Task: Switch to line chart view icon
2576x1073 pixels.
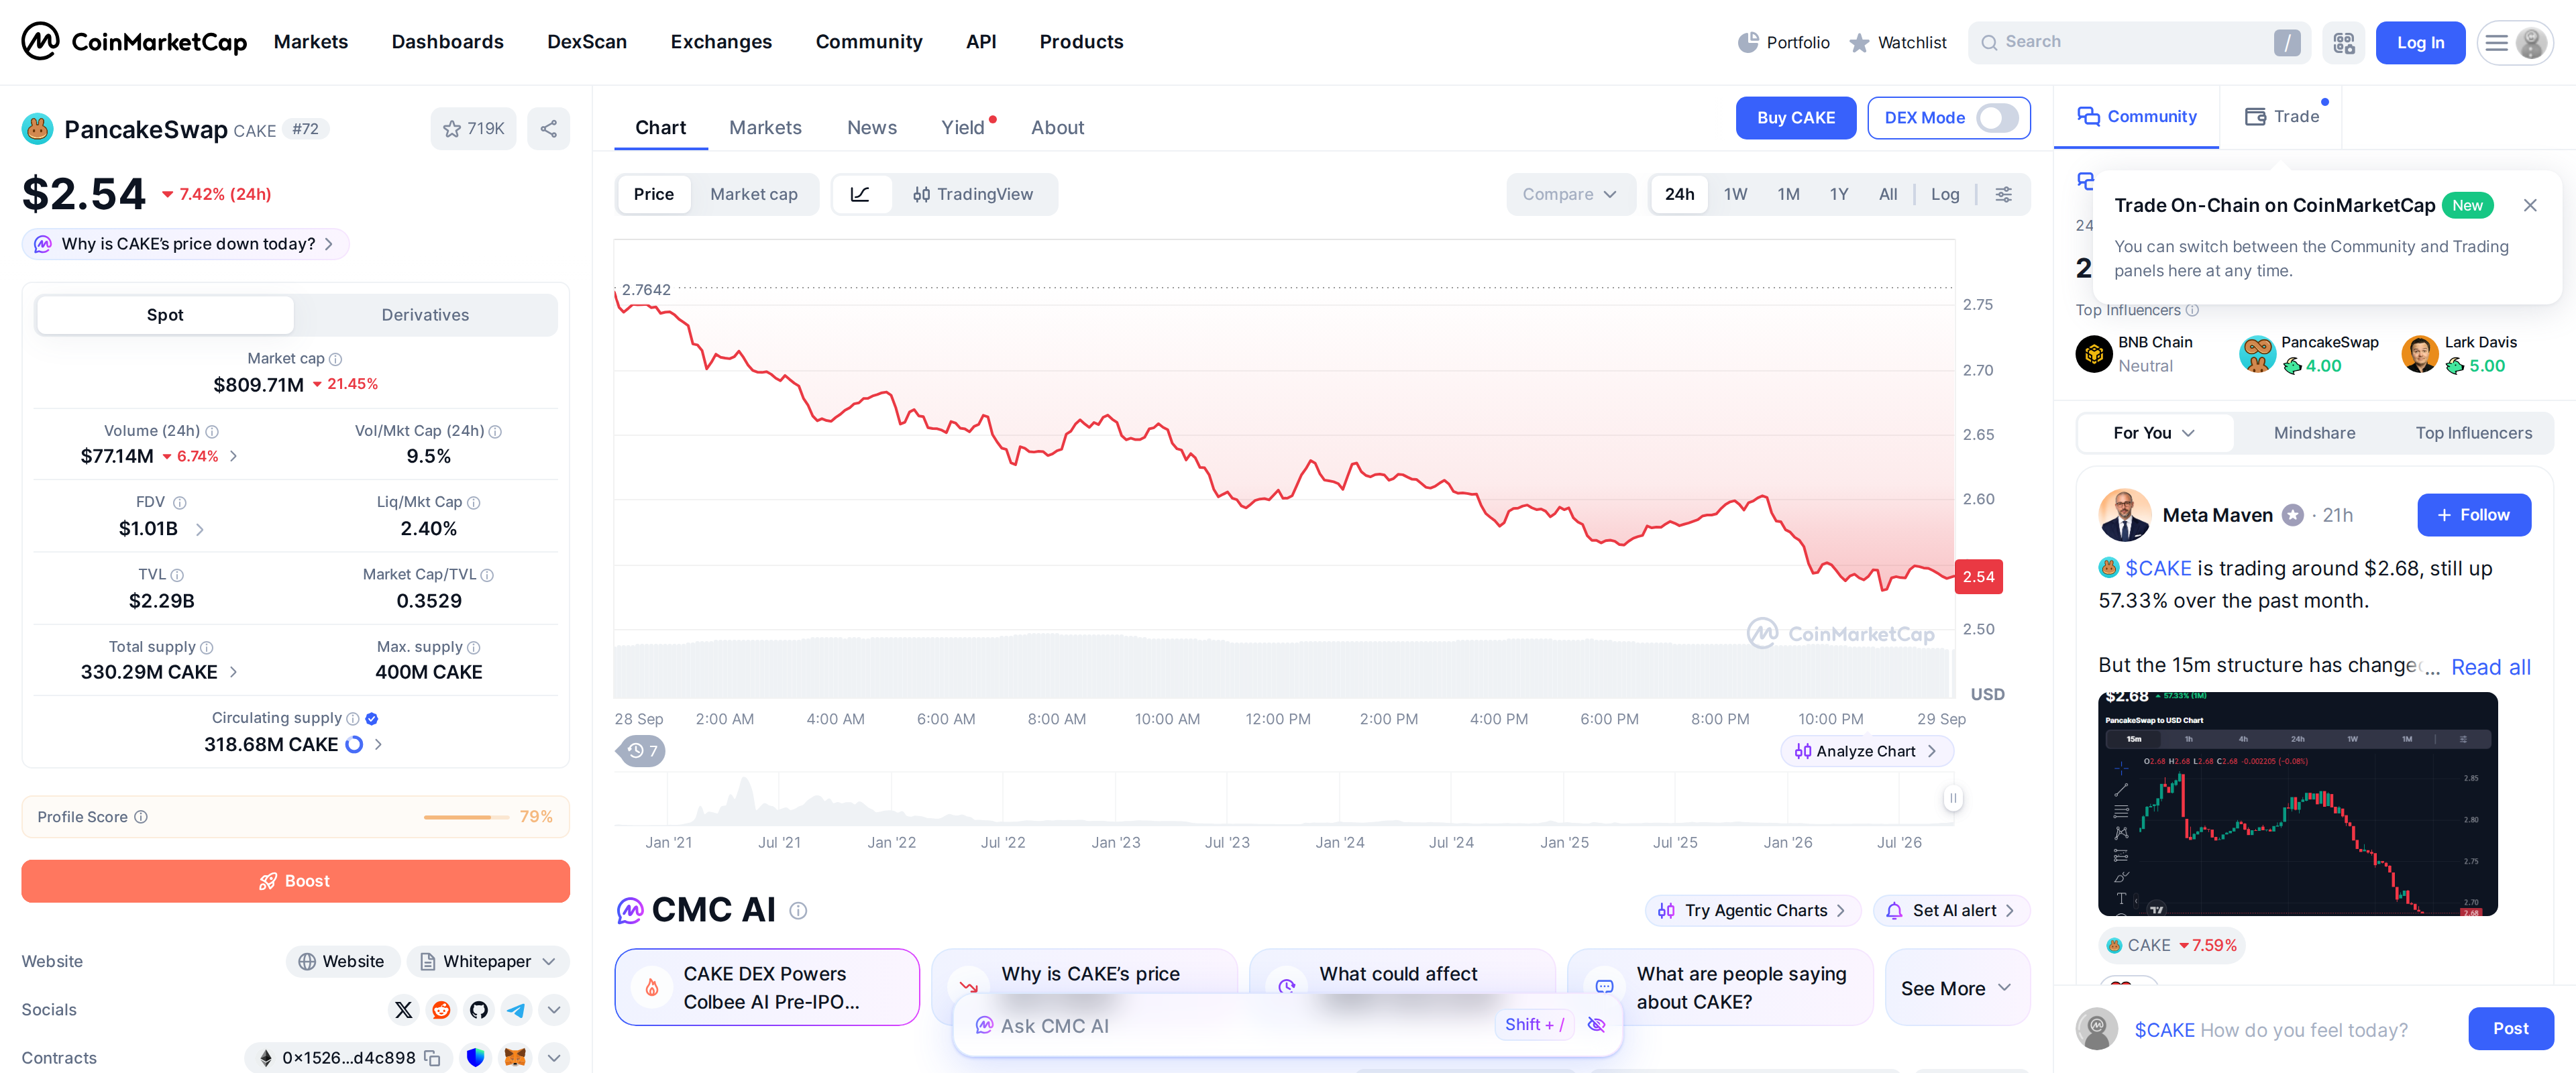Action: (860, 194)
